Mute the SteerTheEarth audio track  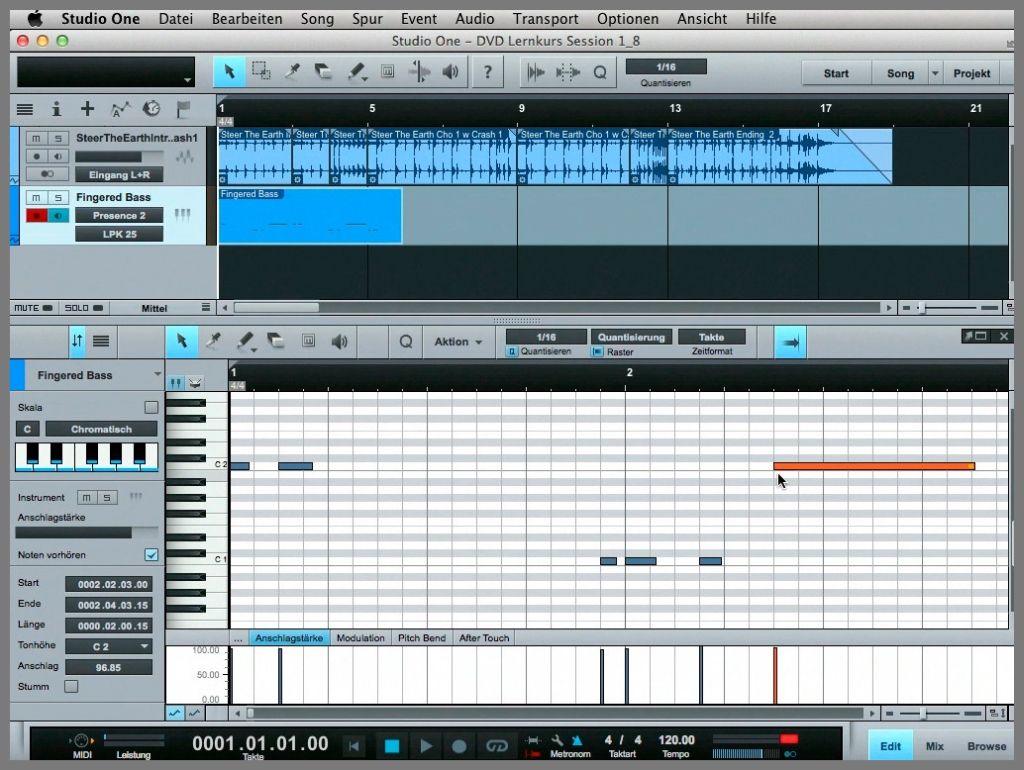click(36, 138)
